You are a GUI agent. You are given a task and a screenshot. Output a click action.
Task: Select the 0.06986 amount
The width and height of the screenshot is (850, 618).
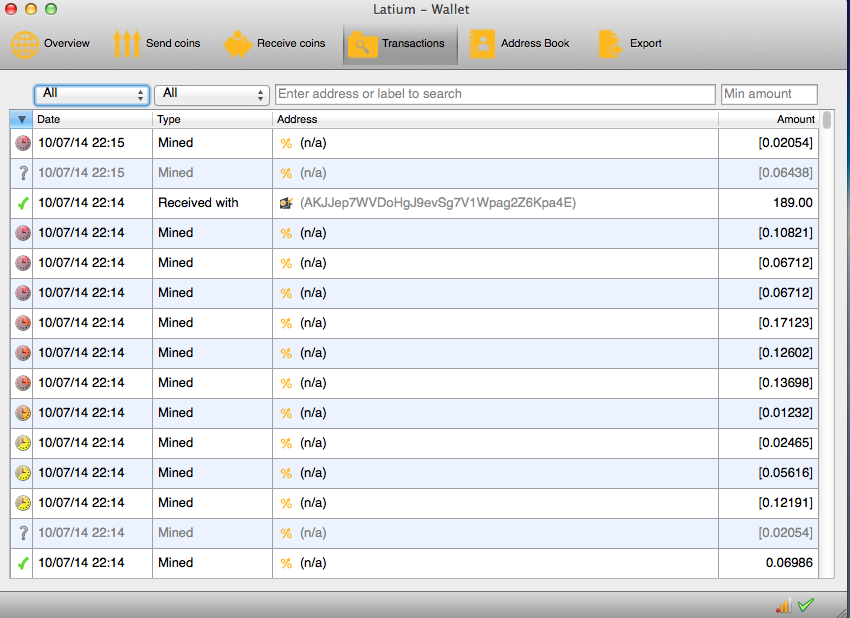(x=789, y=563)
